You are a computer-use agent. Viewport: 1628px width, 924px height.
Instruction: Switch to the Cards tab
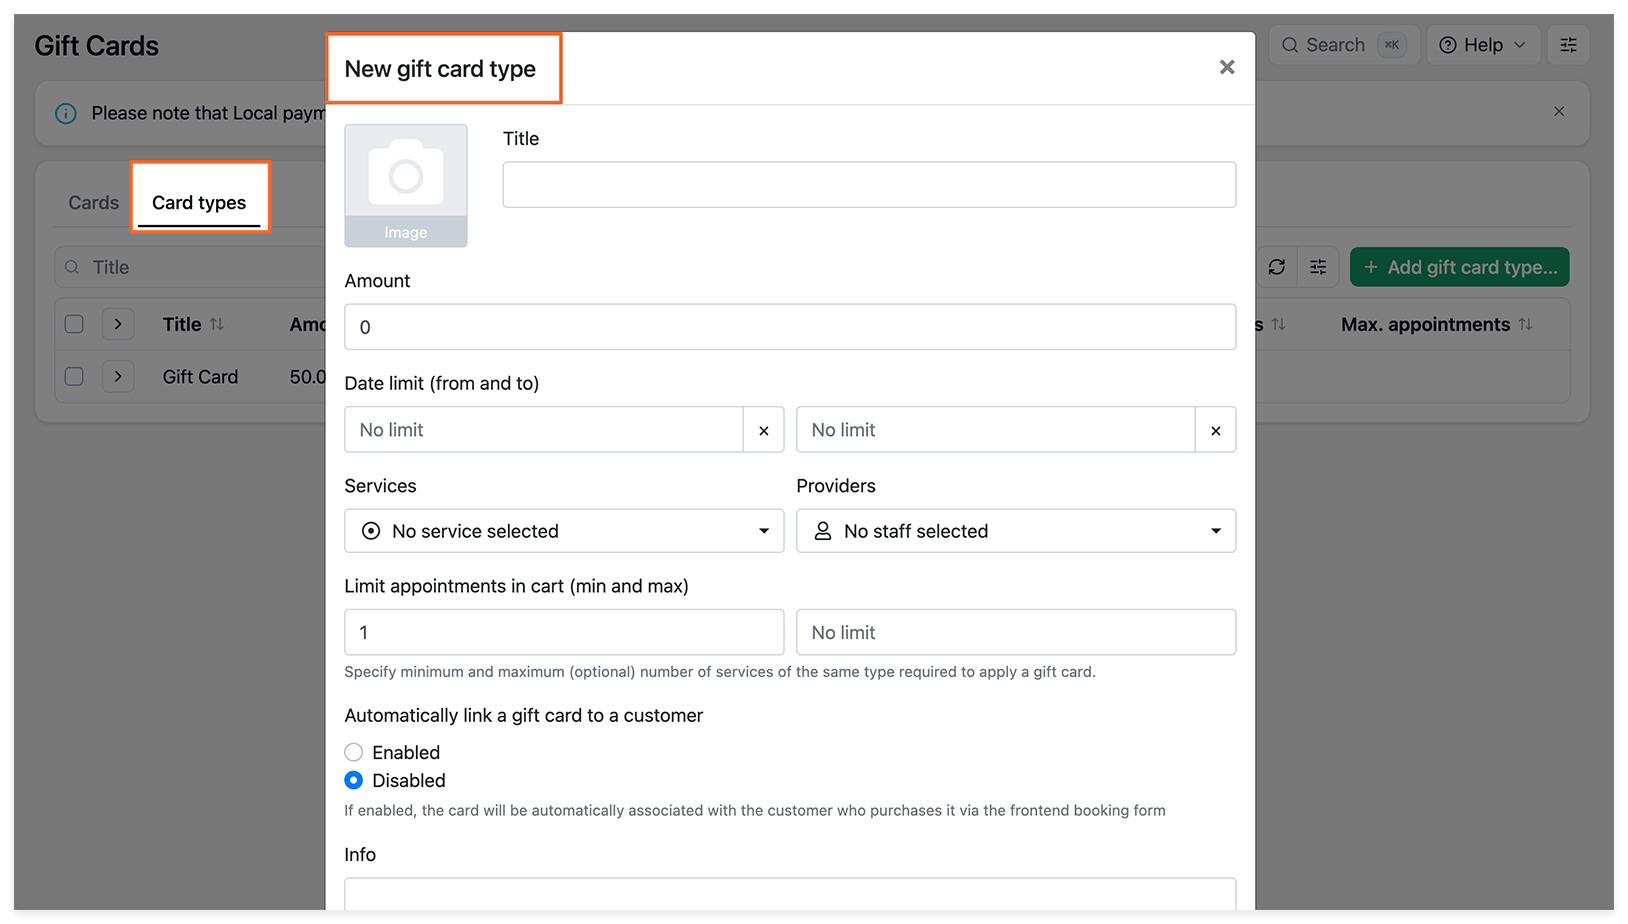(93, 202)
